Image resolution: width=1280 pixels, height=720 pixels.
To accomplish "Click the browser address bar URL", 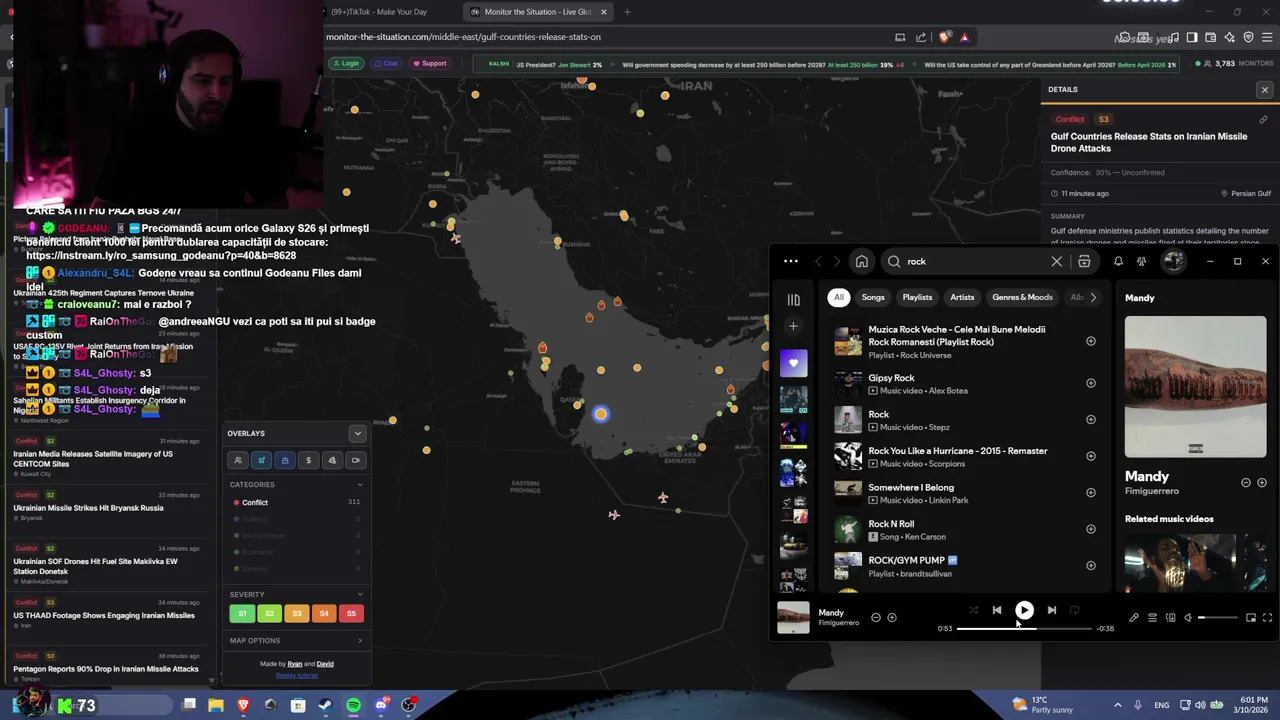I will pos(463,37).
